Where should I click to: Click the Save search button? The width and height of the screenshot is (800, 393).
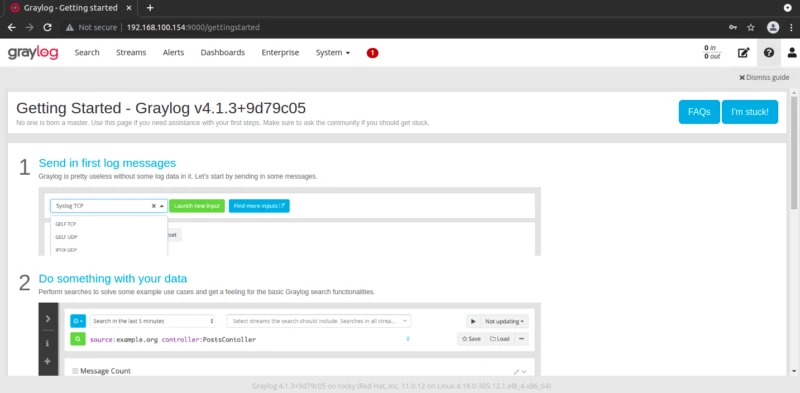pos(471,339)
